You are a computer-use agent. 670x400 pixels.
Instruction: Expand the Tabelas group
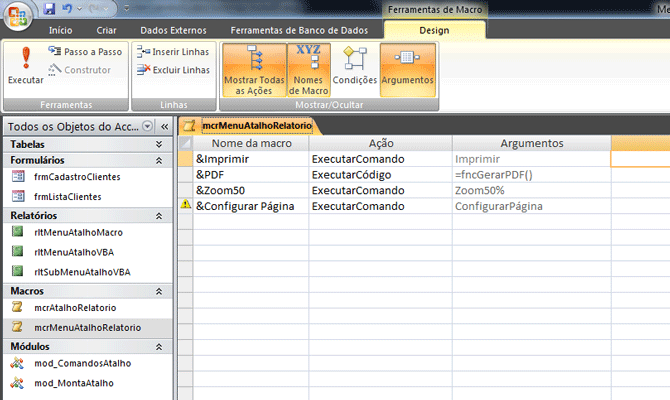(x=159, y=144)
